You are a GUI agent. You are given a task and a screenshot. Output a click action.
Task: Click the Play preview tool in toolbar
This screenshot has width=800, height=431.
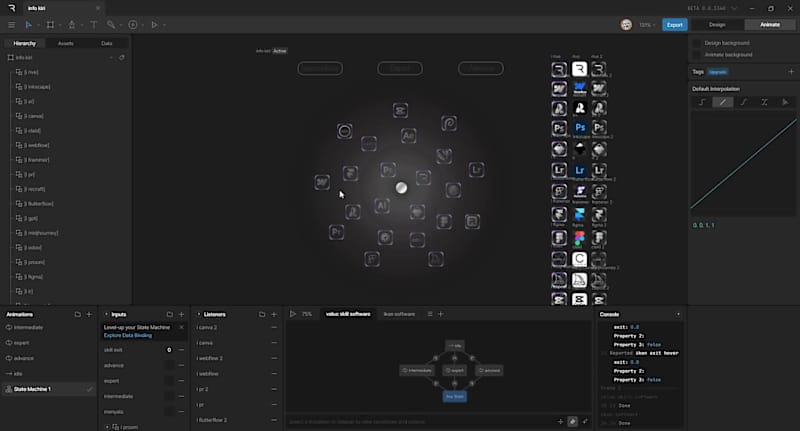coord(154,24)
